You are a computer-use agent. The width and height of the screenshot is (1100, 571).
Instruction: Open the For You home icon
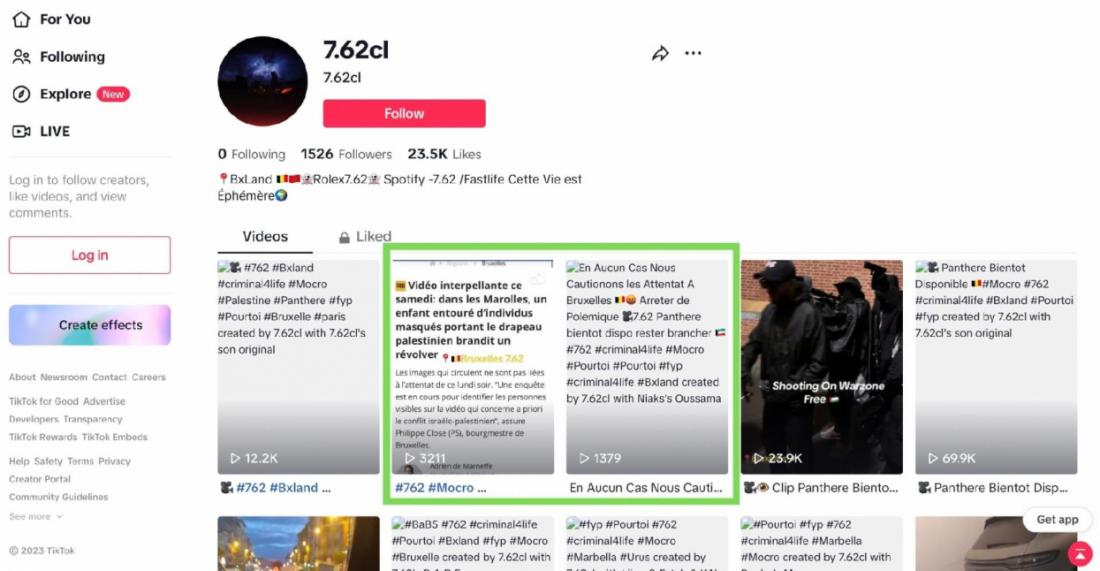[x=22, y=19]
